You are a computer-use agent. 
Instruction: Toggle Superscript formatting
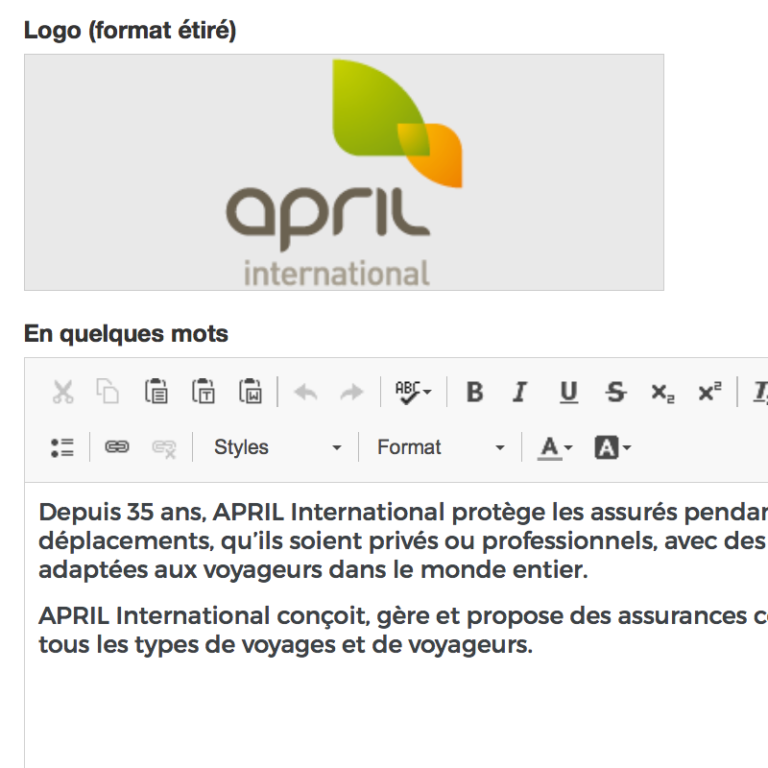coord(710,391)
